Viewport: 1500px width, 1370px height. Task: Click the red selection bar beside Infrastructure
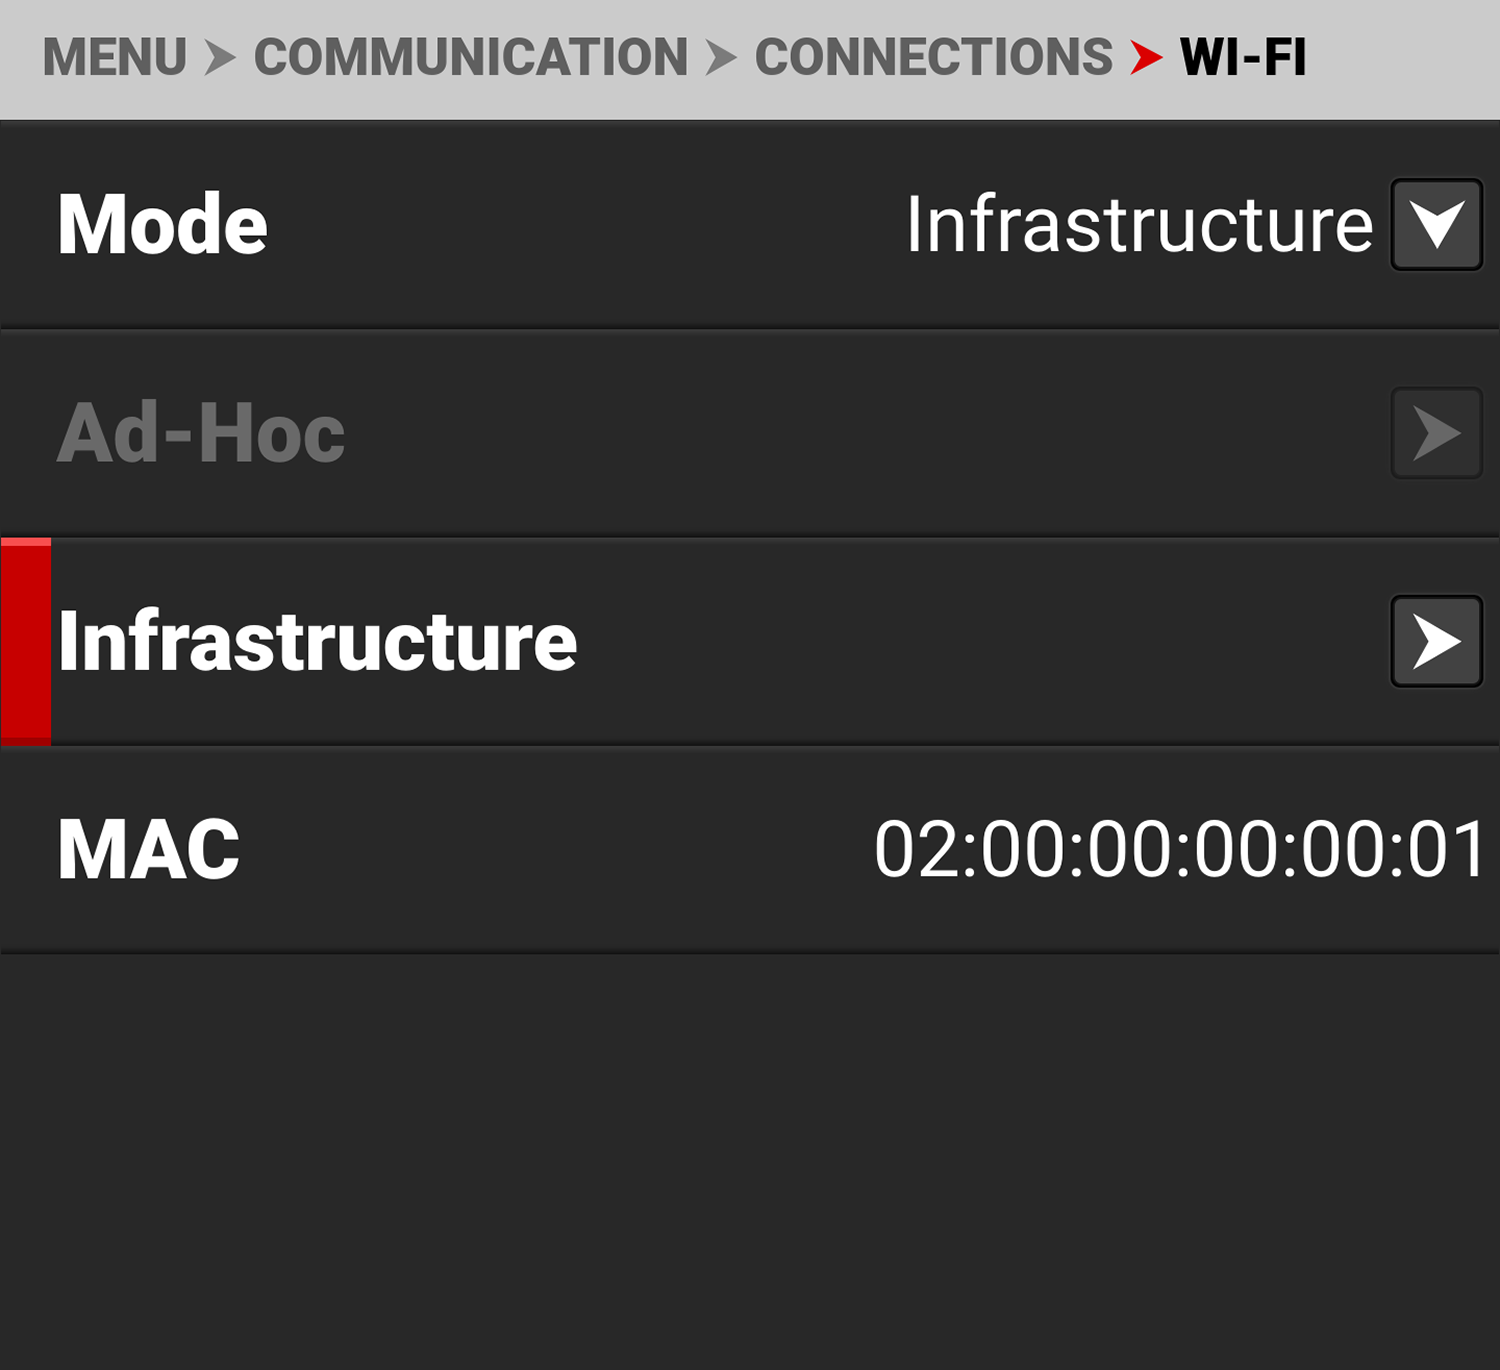[x=26, y=641]
